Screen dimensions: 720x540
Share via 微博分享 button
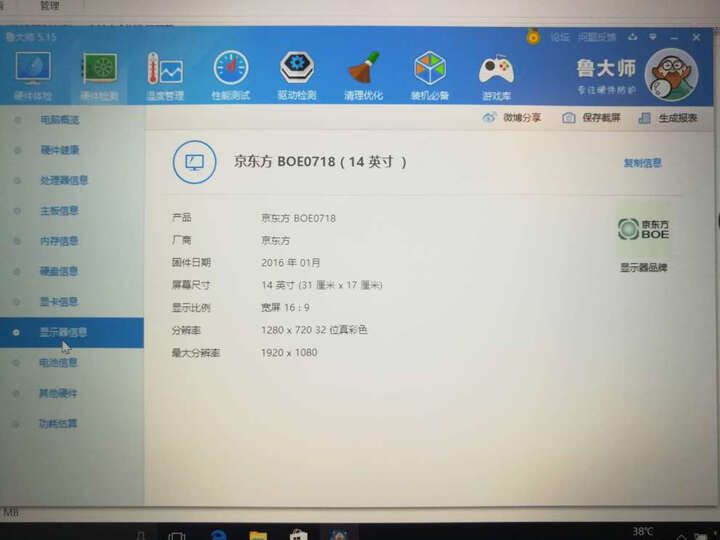click(512, 118)
